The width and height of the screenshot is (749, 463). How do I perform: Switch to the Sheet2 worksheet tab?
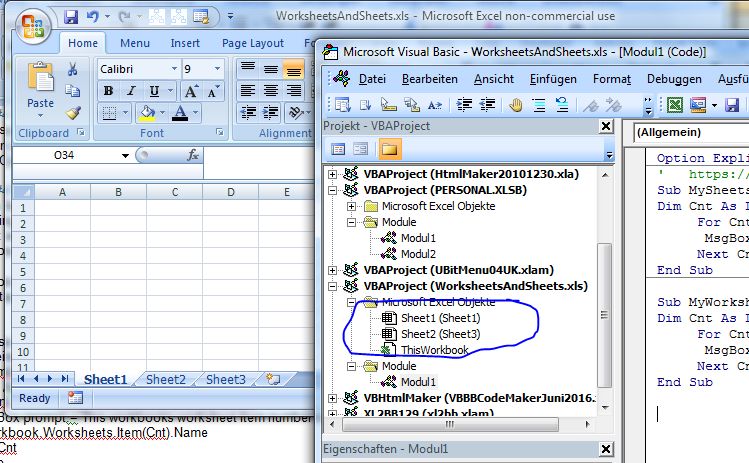point(165,379)
